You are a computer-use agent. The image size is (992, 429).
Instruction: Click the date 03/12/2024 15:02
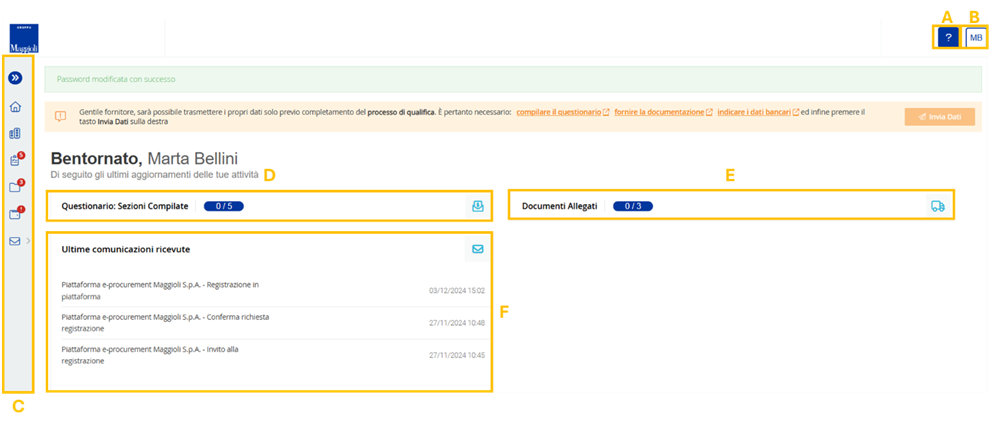457,290
